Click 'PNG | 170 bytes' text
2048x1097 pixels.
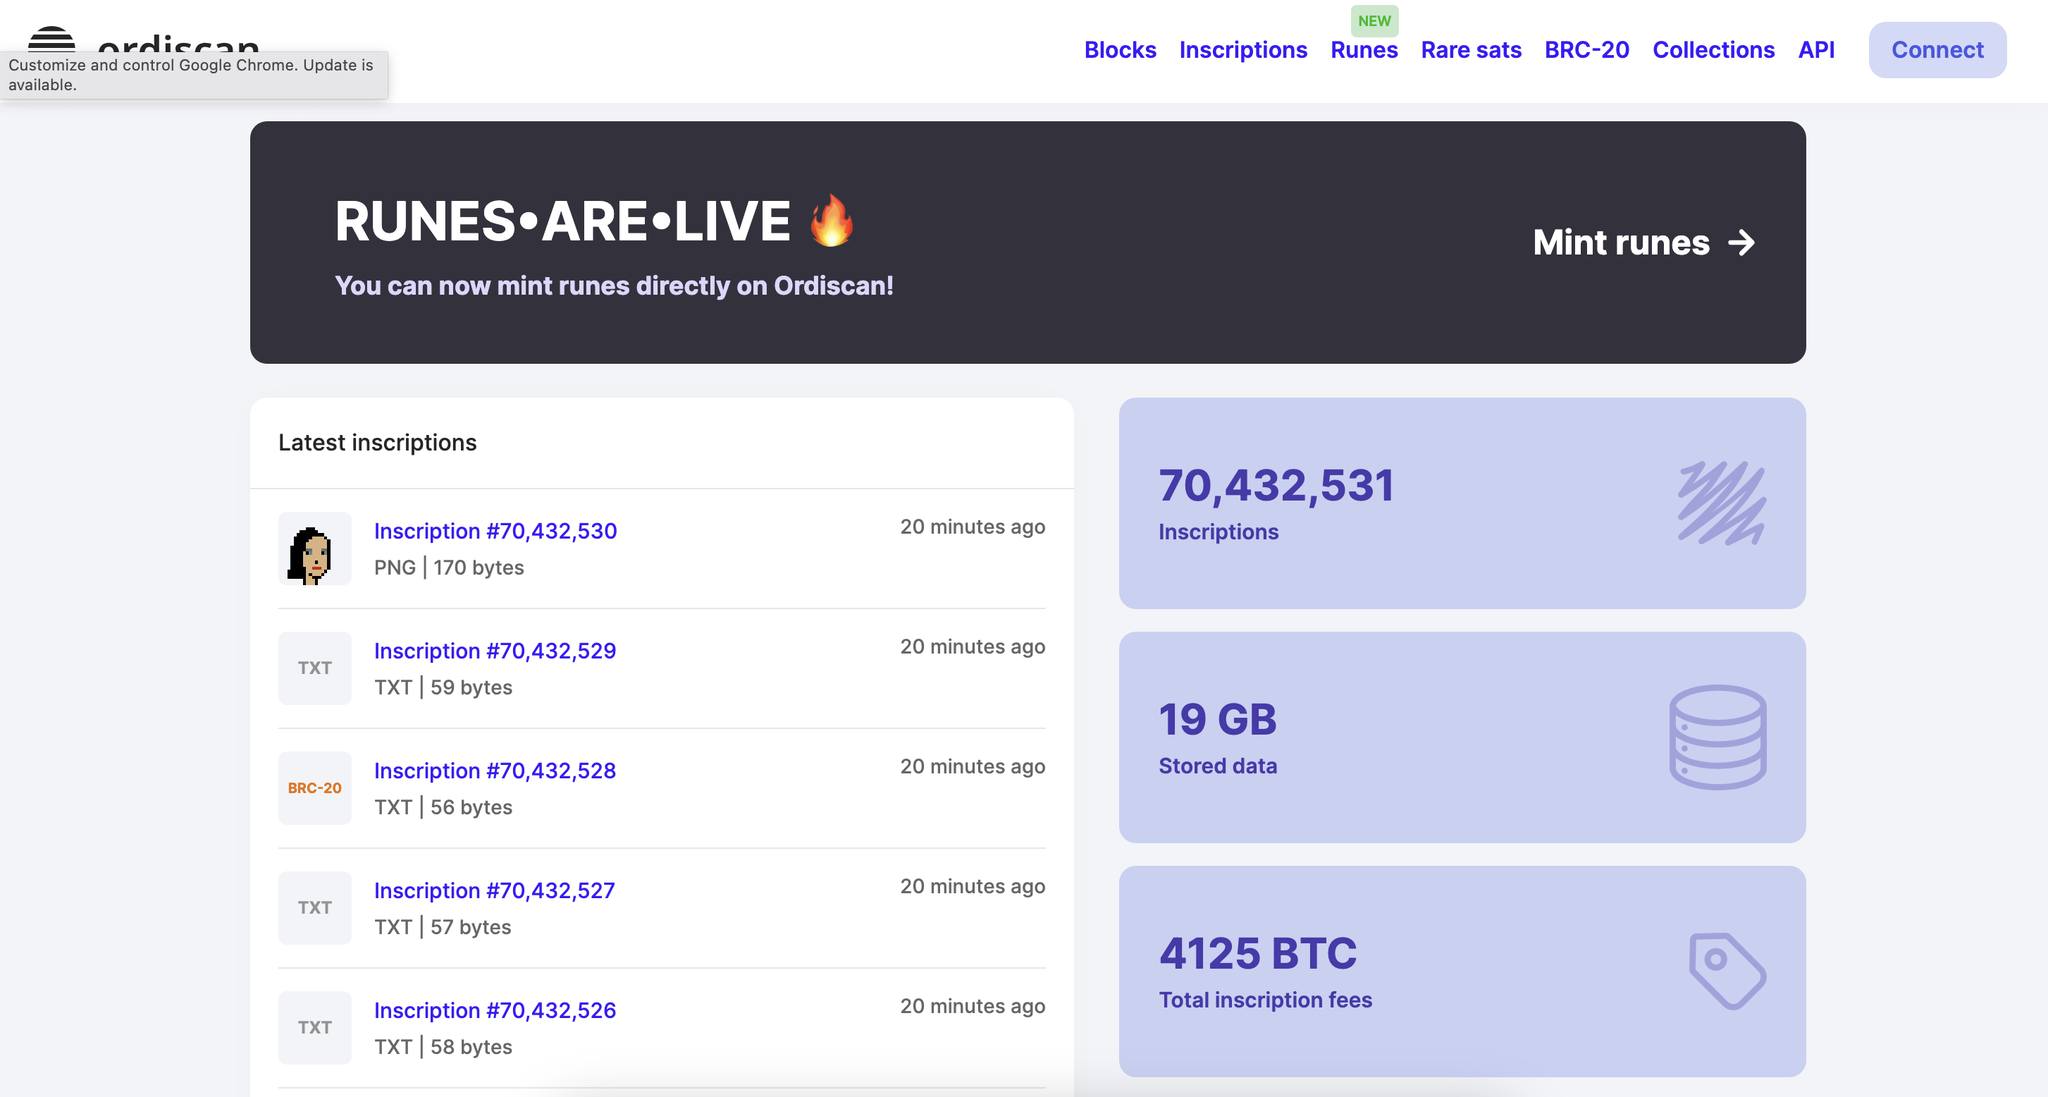tap(449, 568)
